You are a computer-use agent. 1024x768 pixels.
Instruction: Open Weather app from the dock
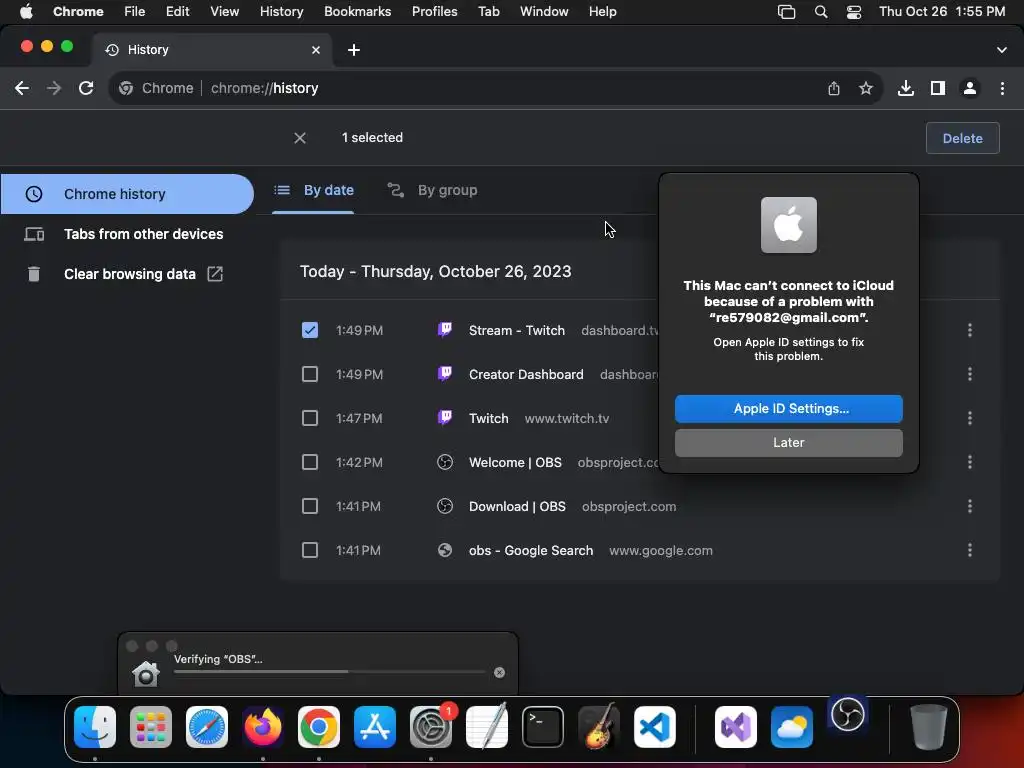792,726
